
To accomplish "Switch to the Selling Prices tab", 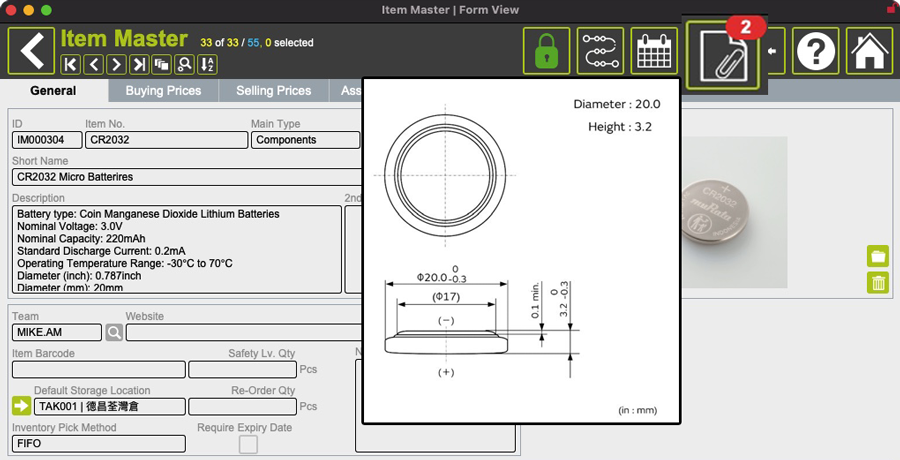I will 273,91.
